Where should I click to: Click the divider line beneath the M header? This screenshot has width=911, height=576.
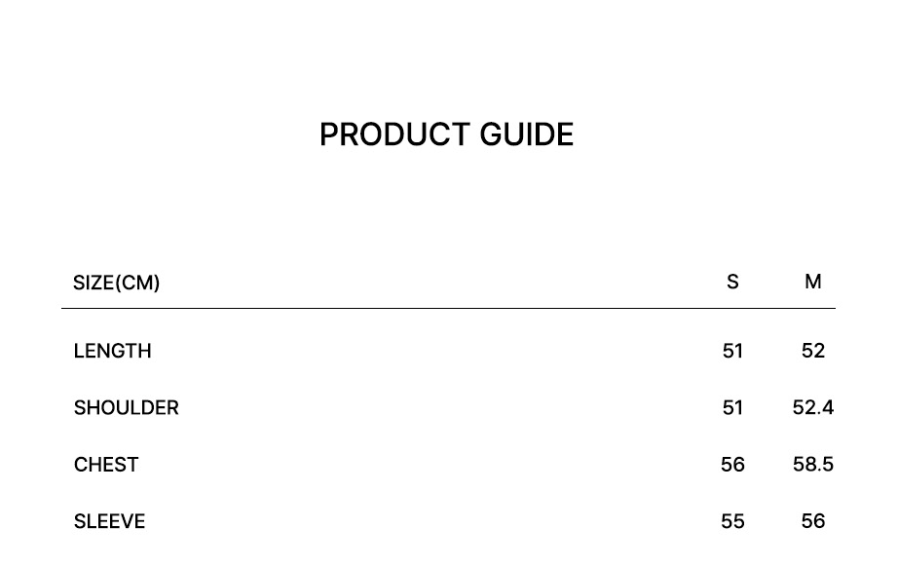tap(813, 309)
